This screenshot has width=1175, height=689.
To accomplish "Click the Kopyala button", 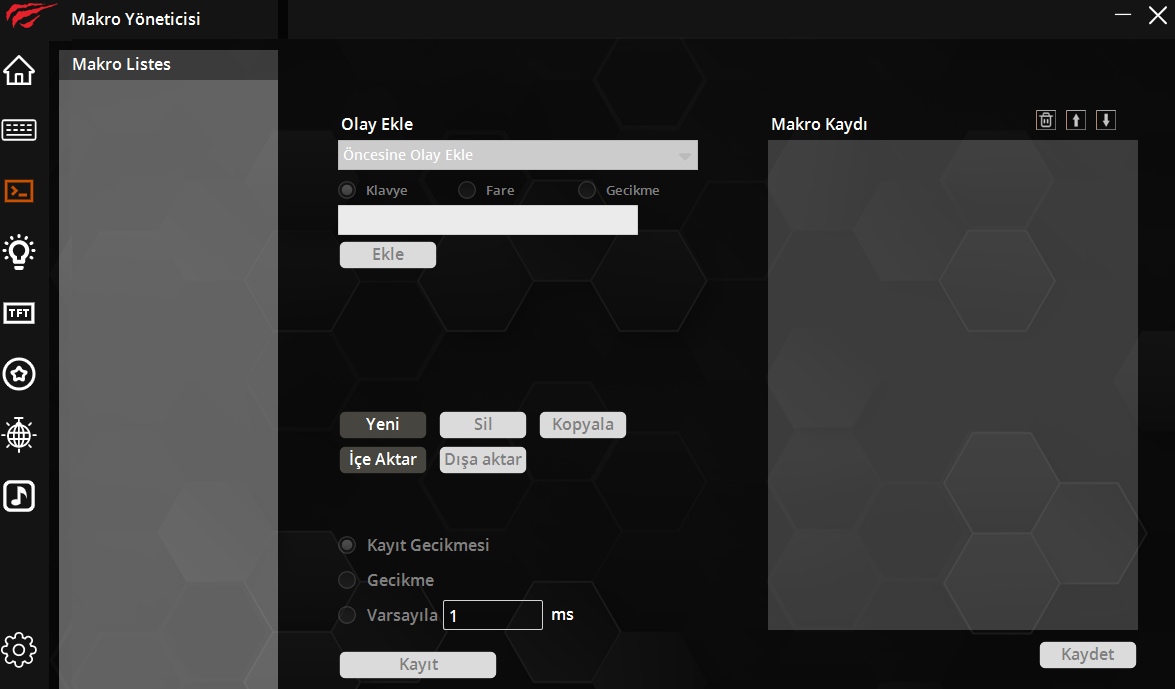I will 582,424.
